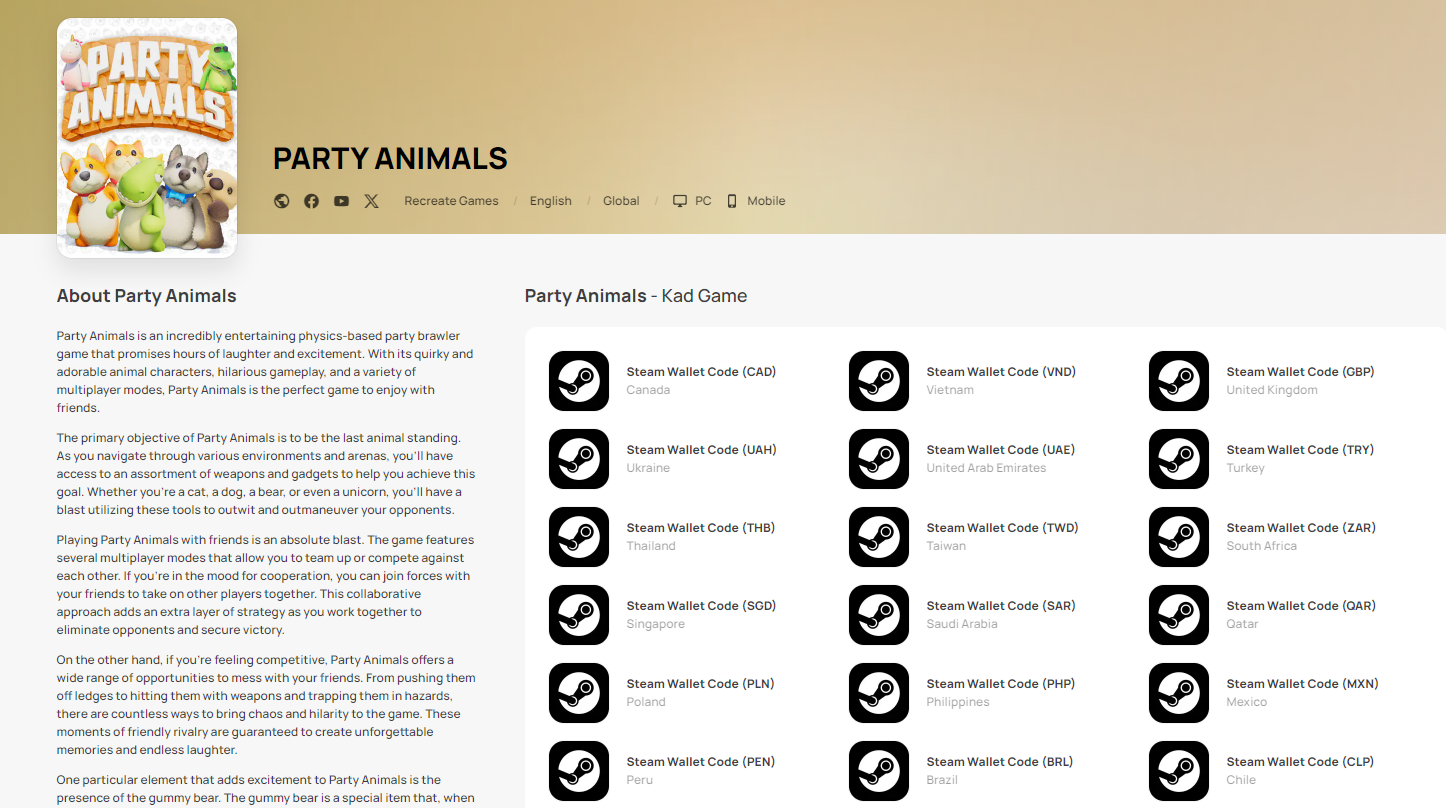This screenshot has width=1446, height=808.
Task: Click the Canada country label
Action: [x=648, y=390]
